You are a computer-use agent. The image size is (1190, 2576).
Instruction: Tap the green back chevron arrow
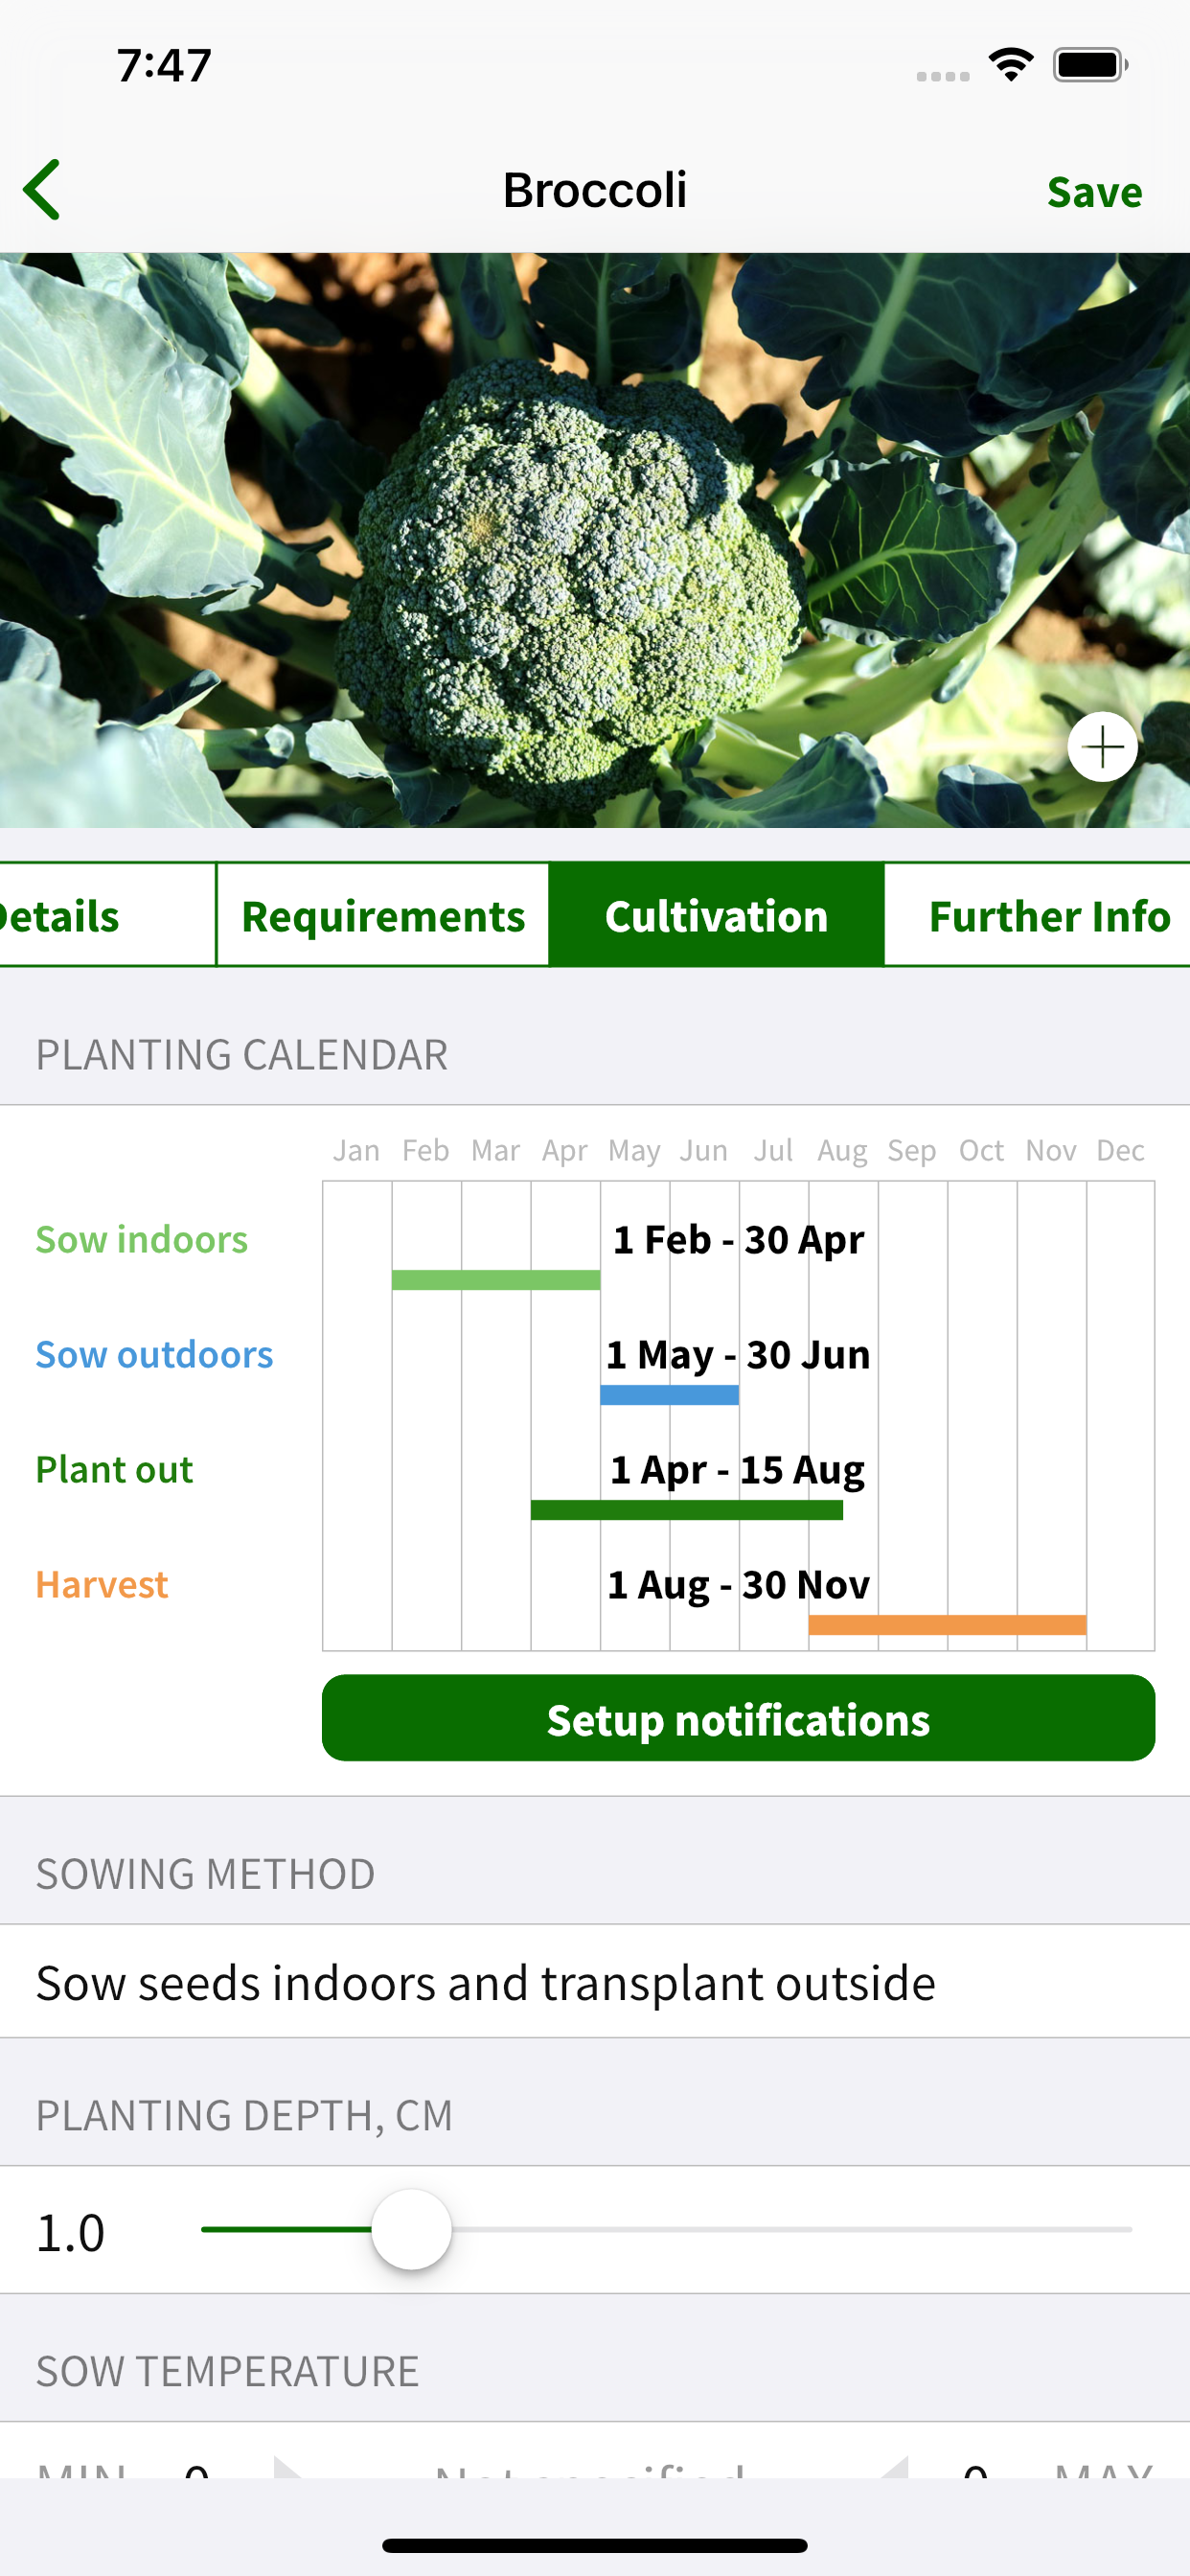tap(42, 189)
